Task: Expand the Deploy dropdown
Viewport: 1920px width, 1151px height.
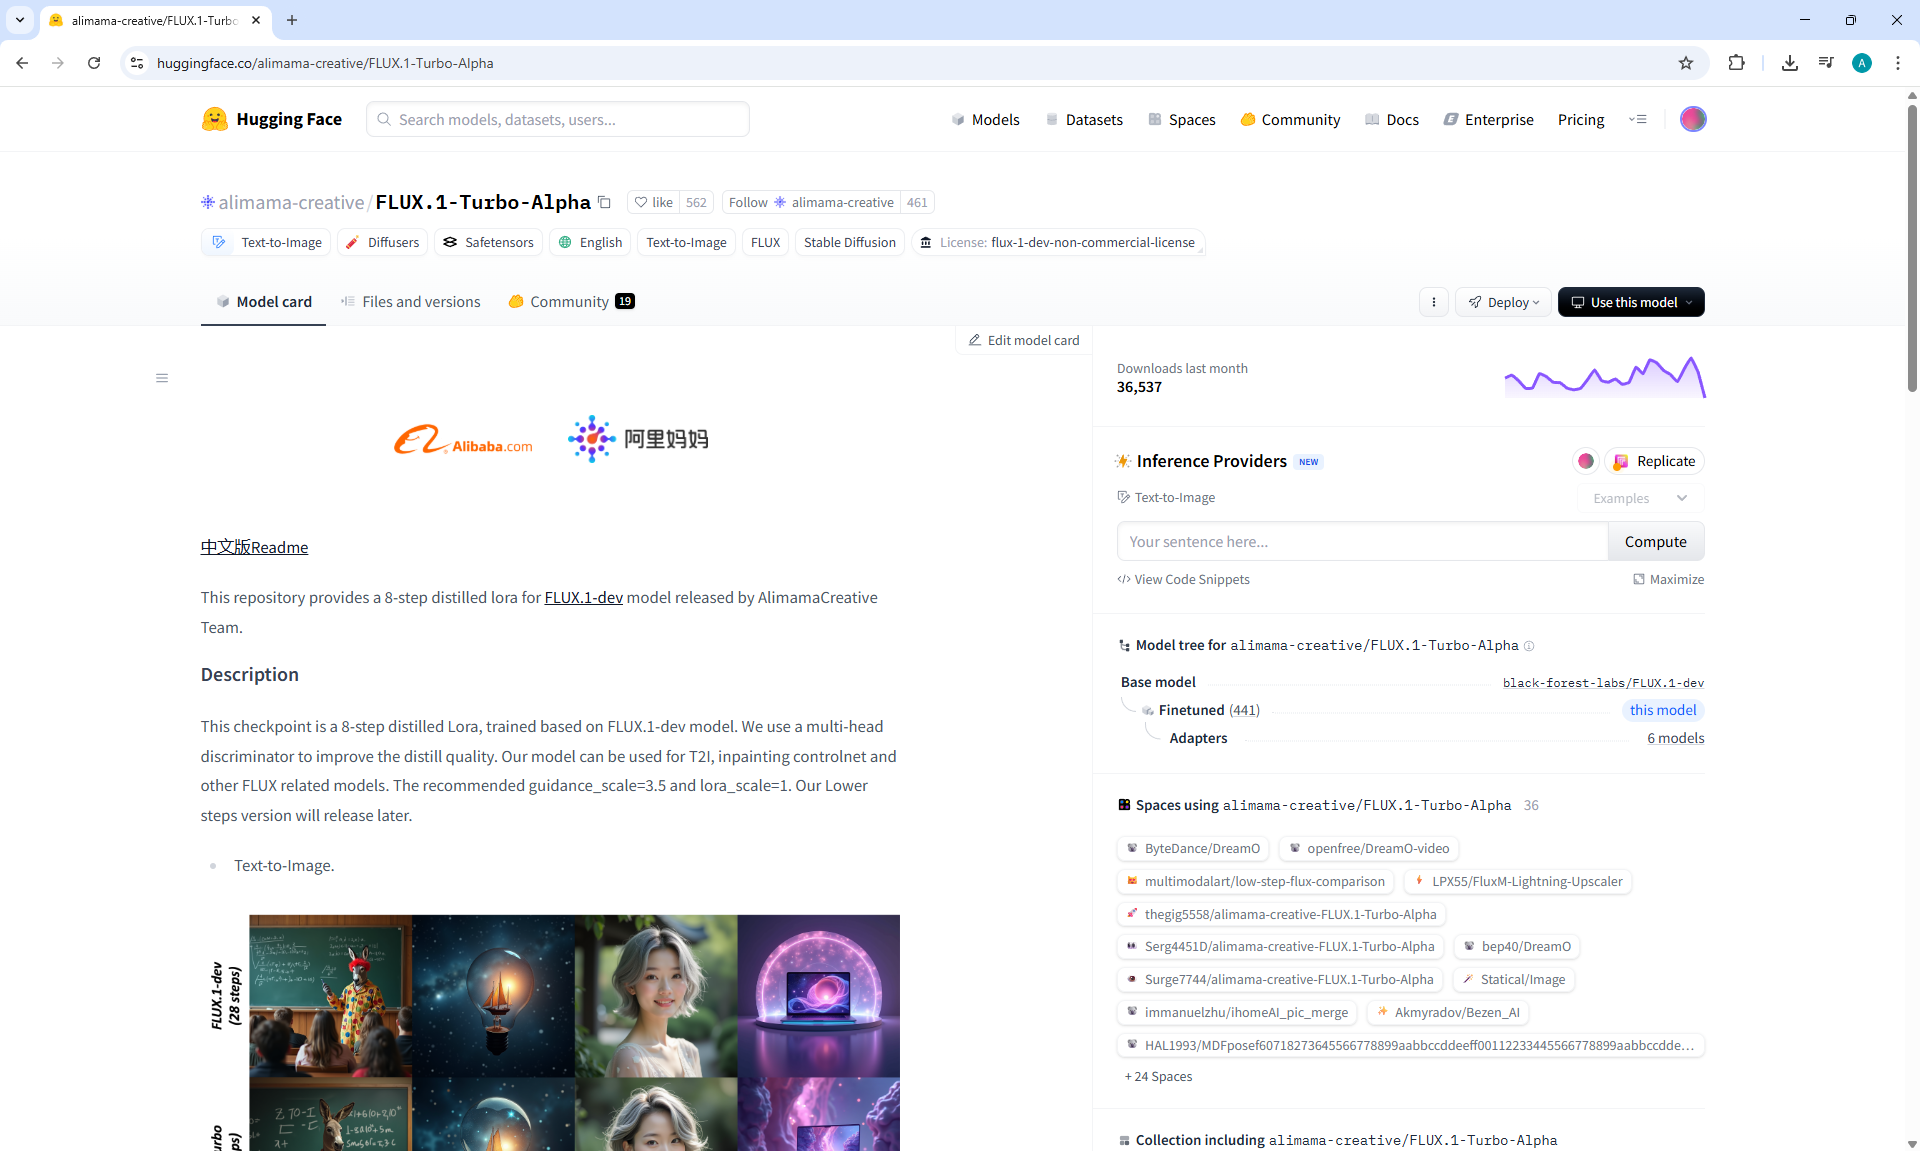Action: [x=1503, y=302]
